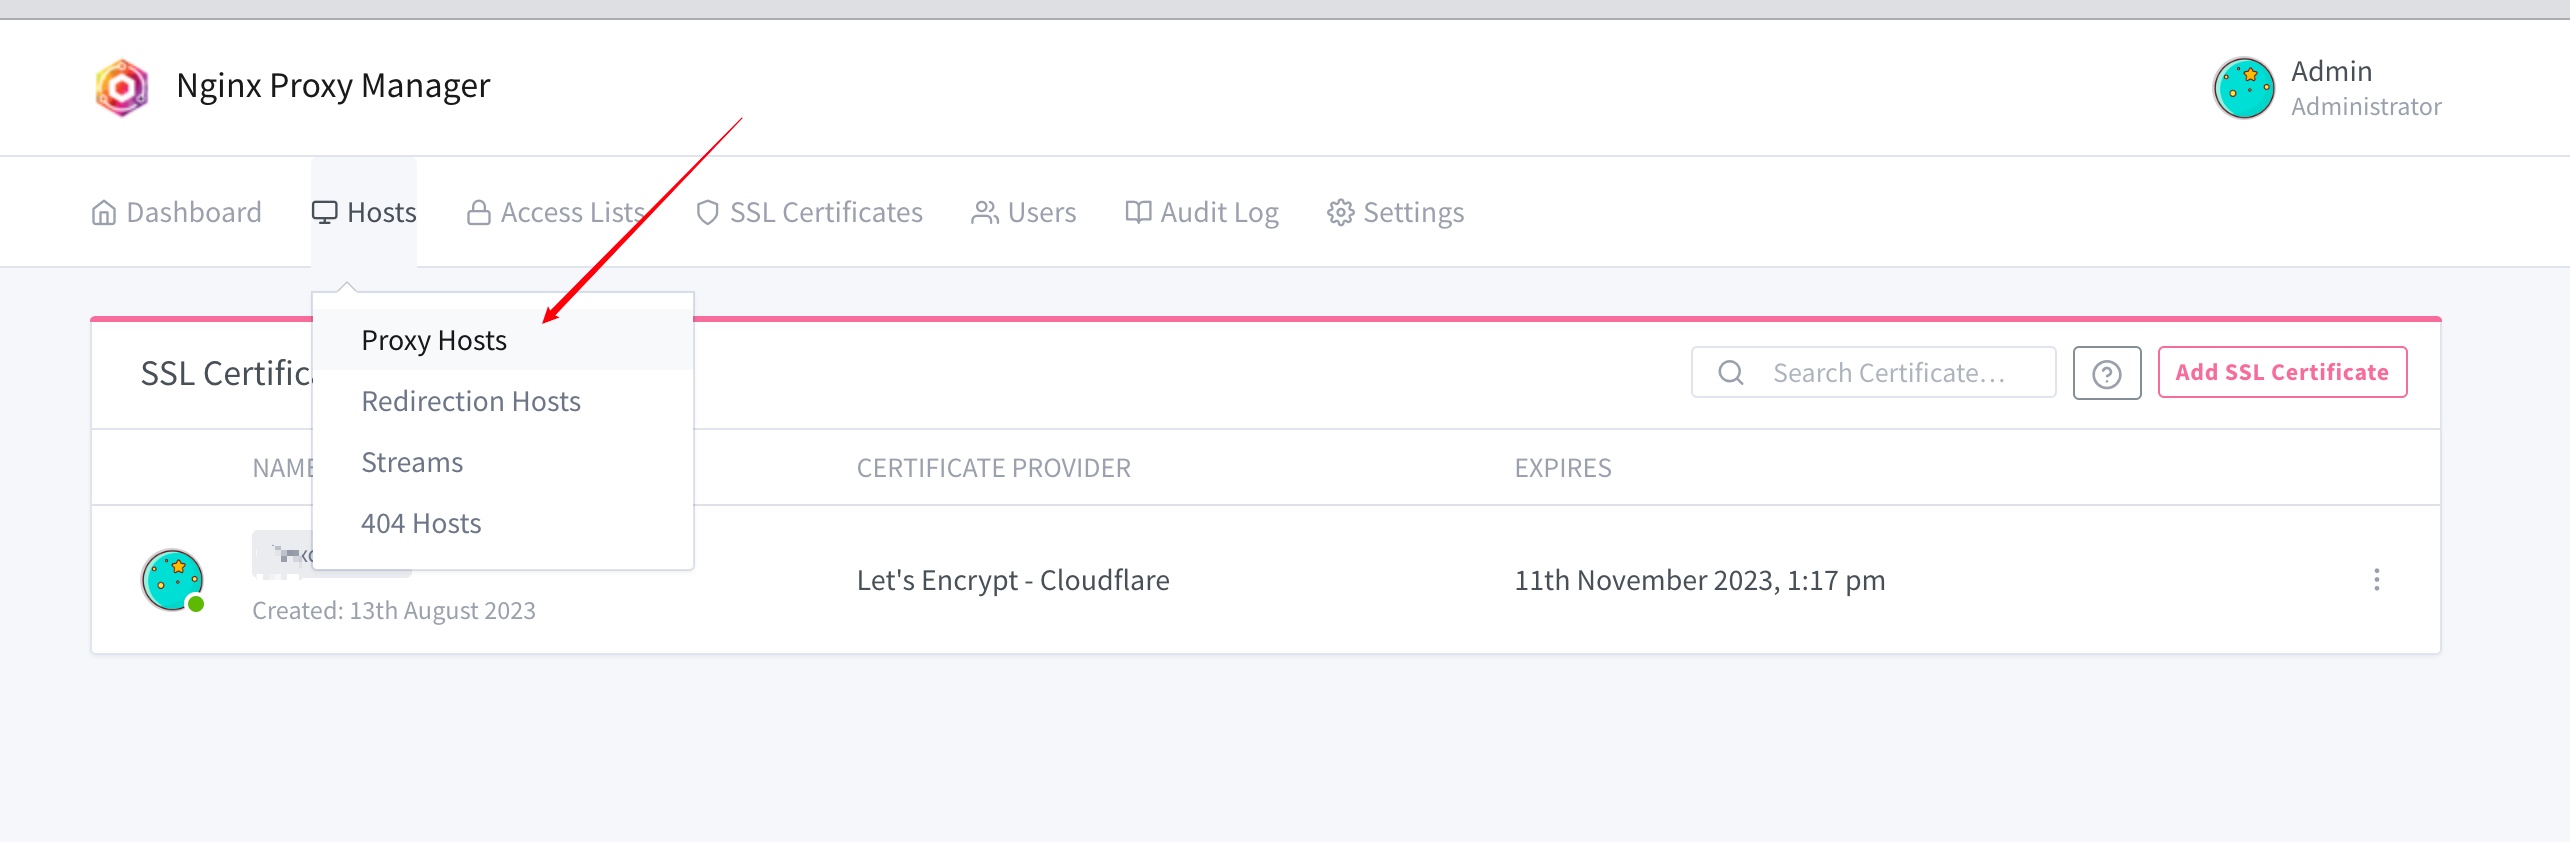Go to Access Lists tab

pos(556,212)
